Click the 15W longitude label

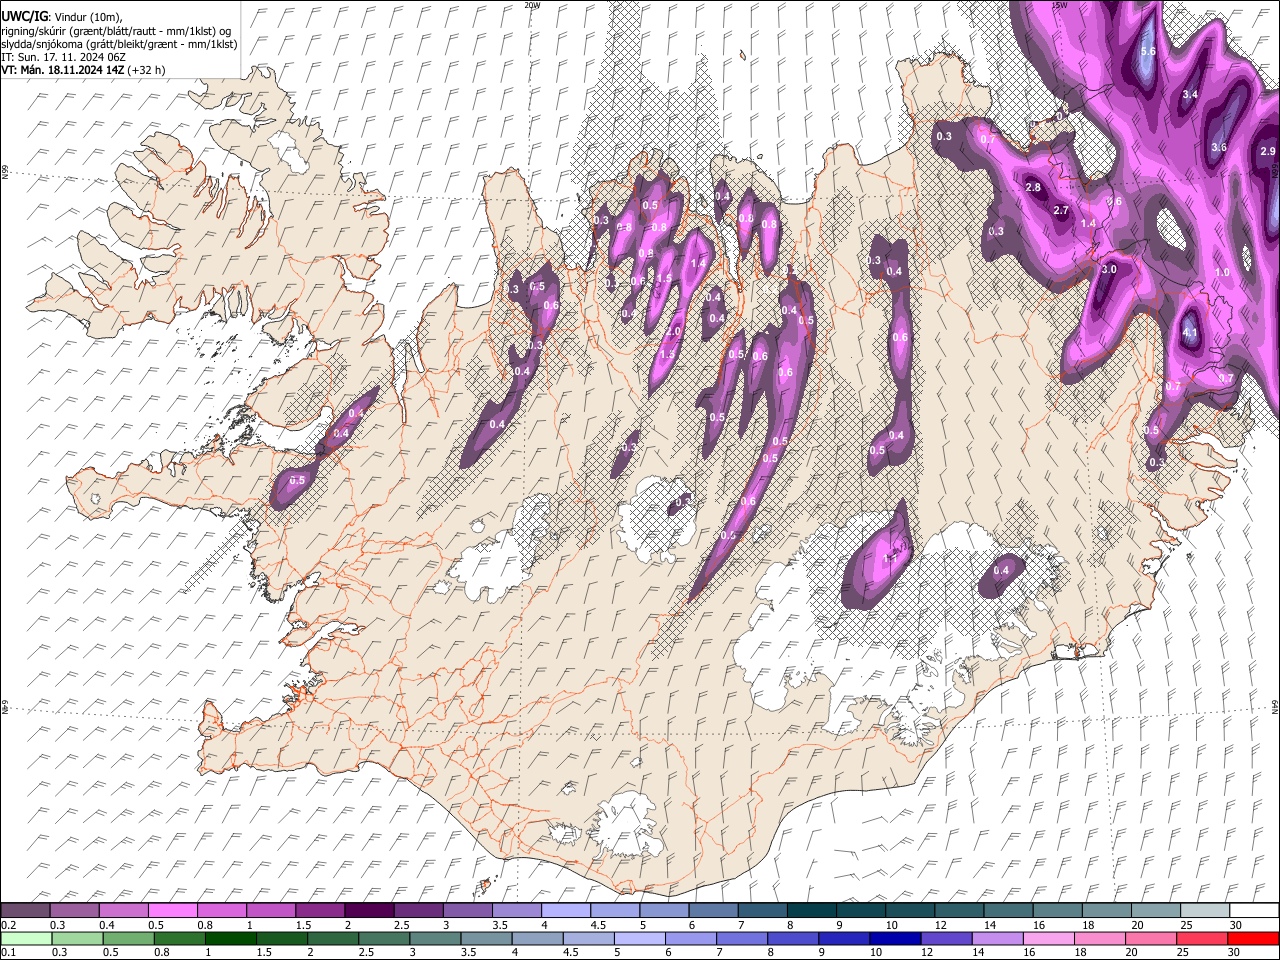1059,5
